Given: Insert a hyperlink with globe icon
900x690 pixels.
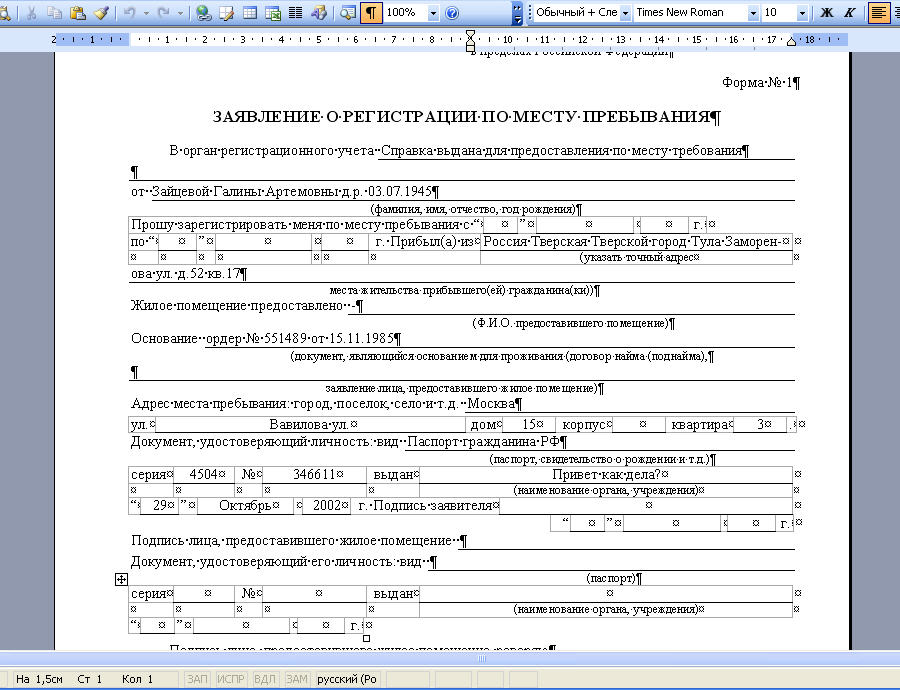Looking at the screenshot, I should 203,13.
